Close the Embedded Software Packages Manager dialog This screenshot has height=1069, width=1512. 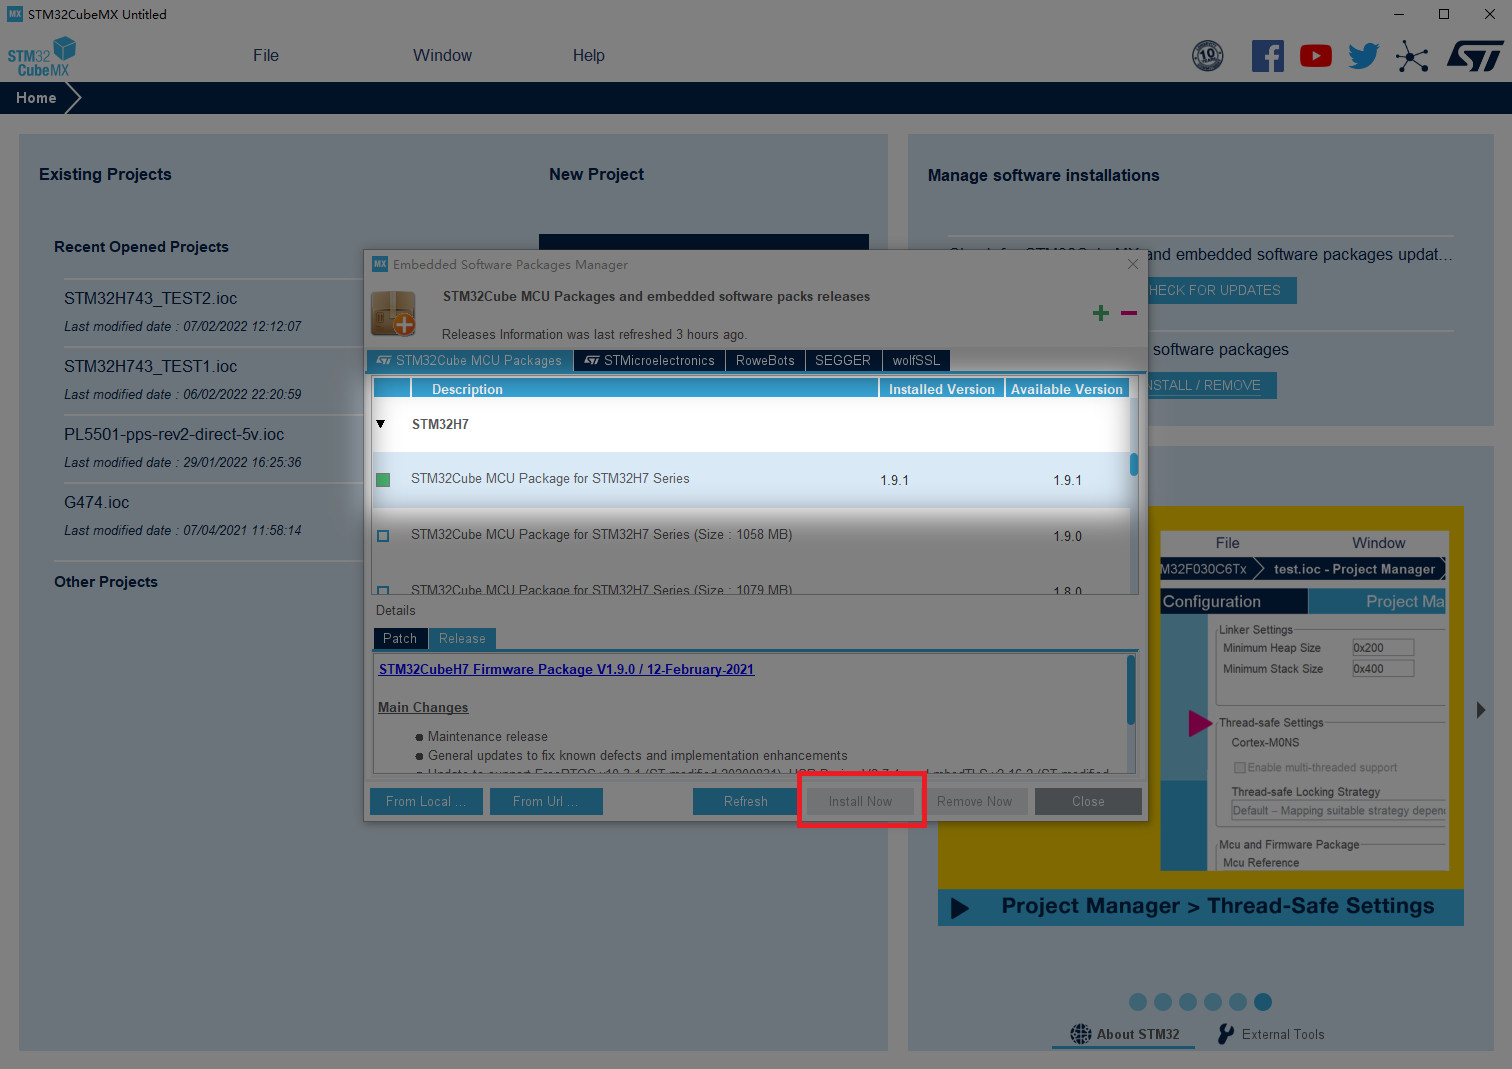click(x=1133, y=264)
